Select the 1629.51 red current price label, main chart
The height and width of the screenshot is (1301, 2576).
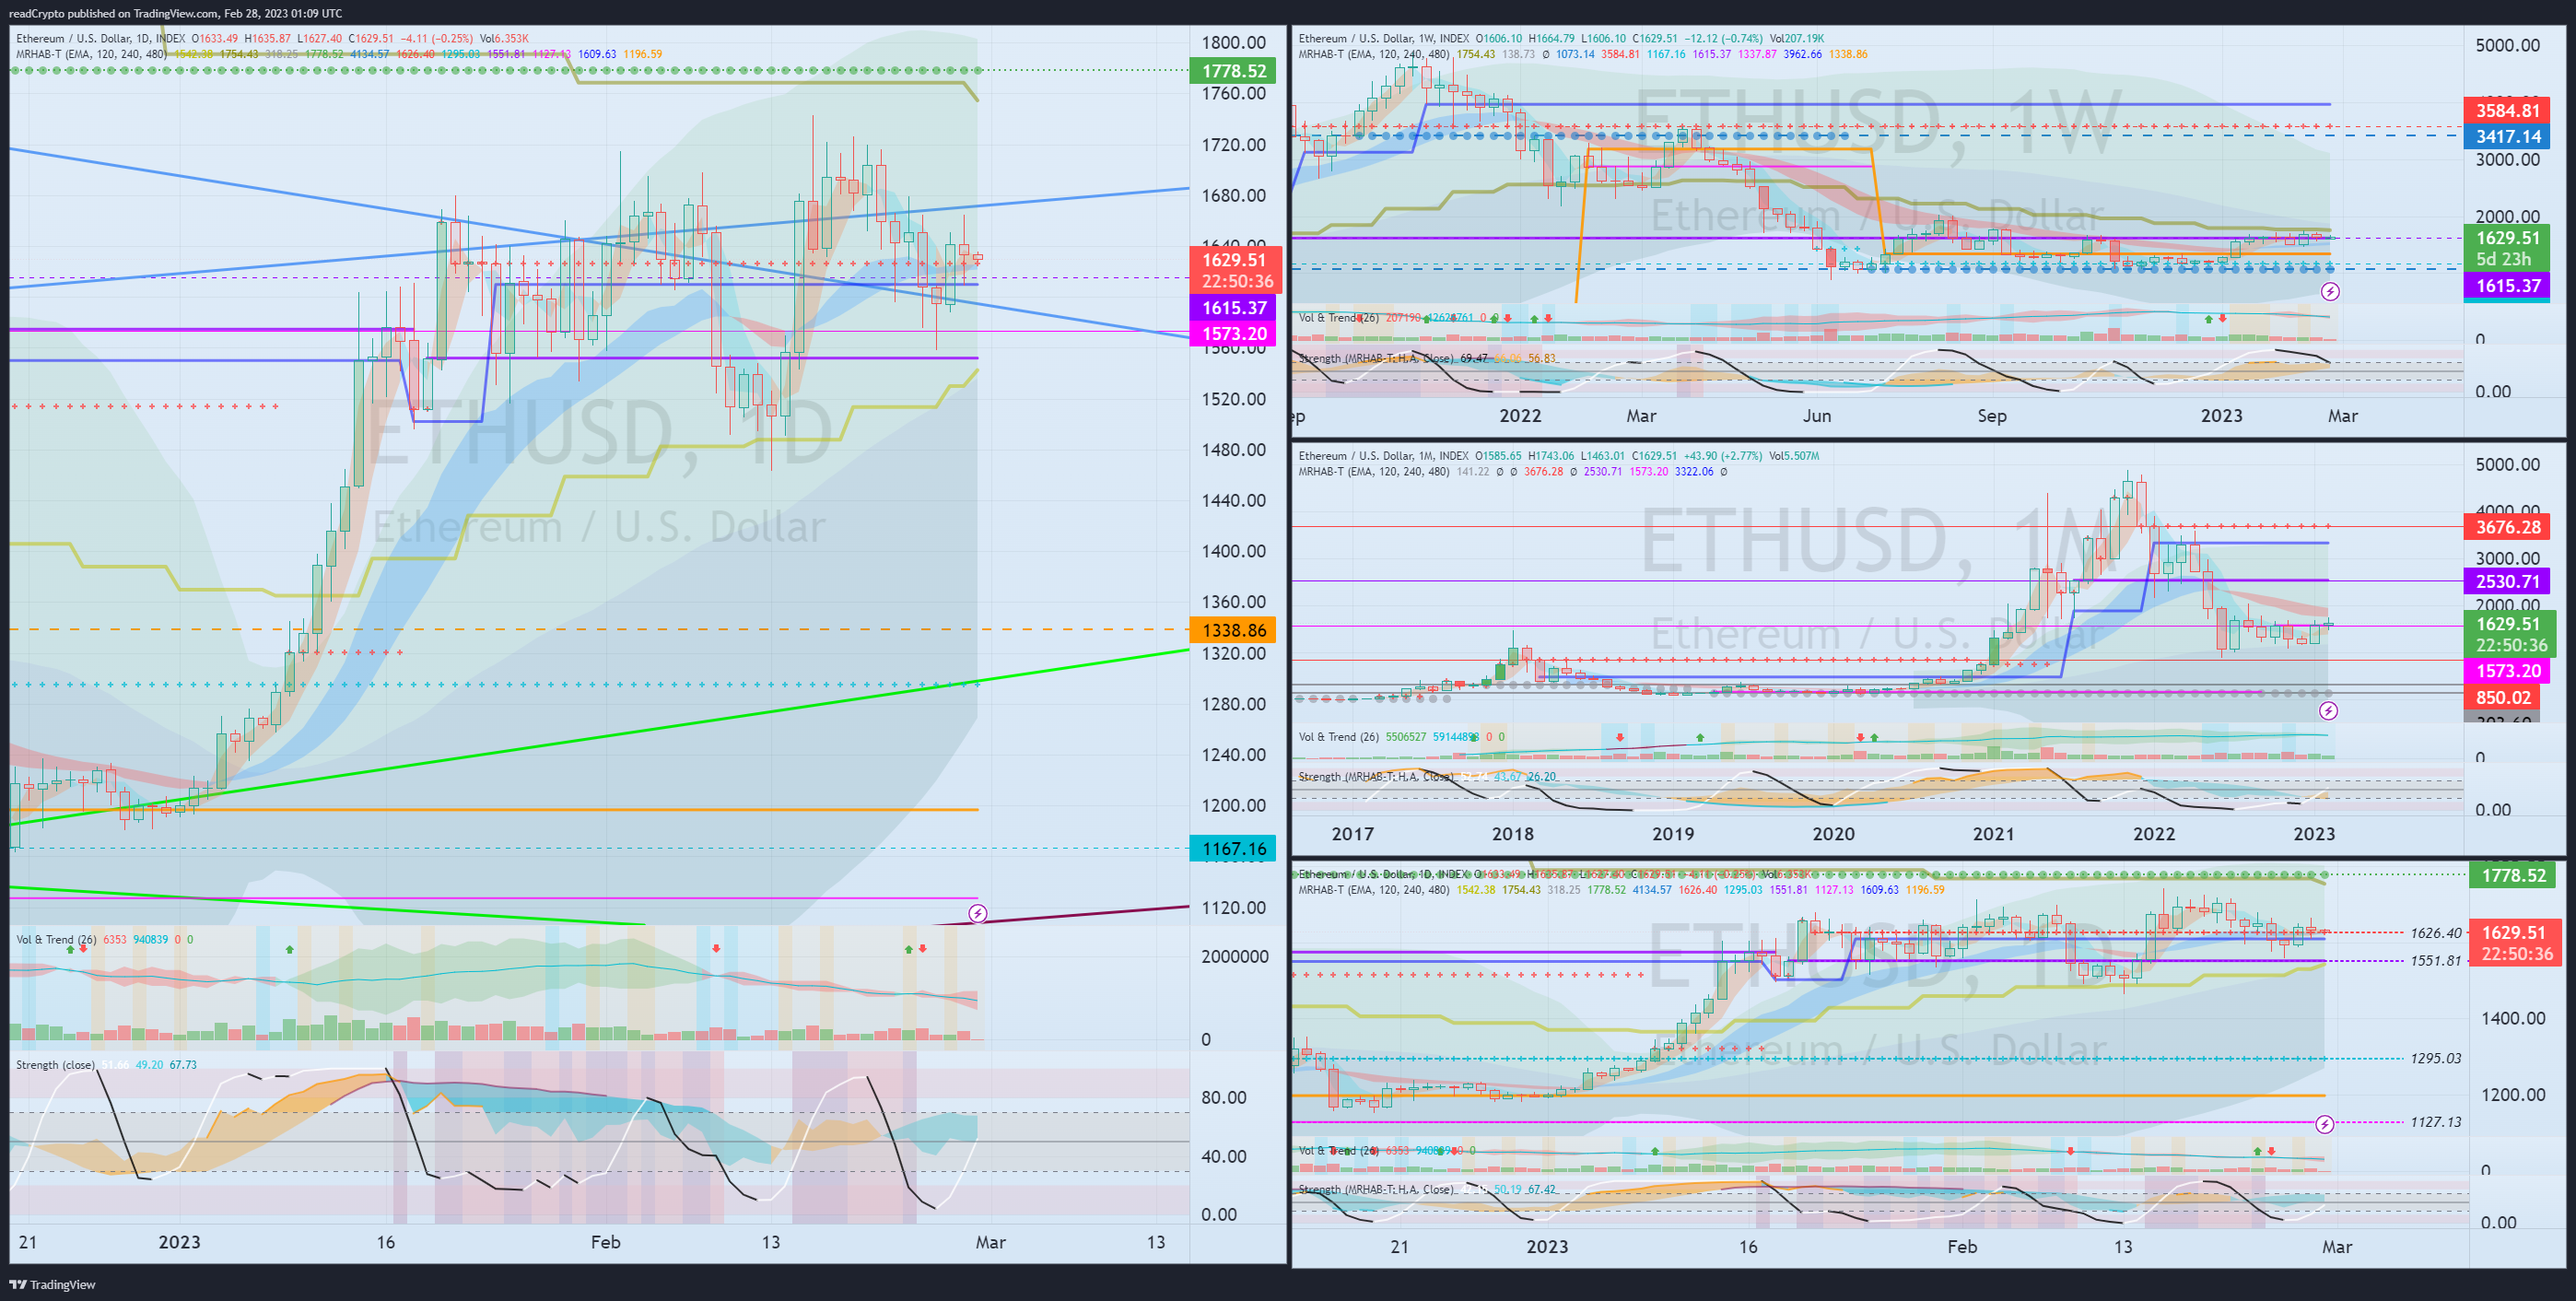(1233, 259)
